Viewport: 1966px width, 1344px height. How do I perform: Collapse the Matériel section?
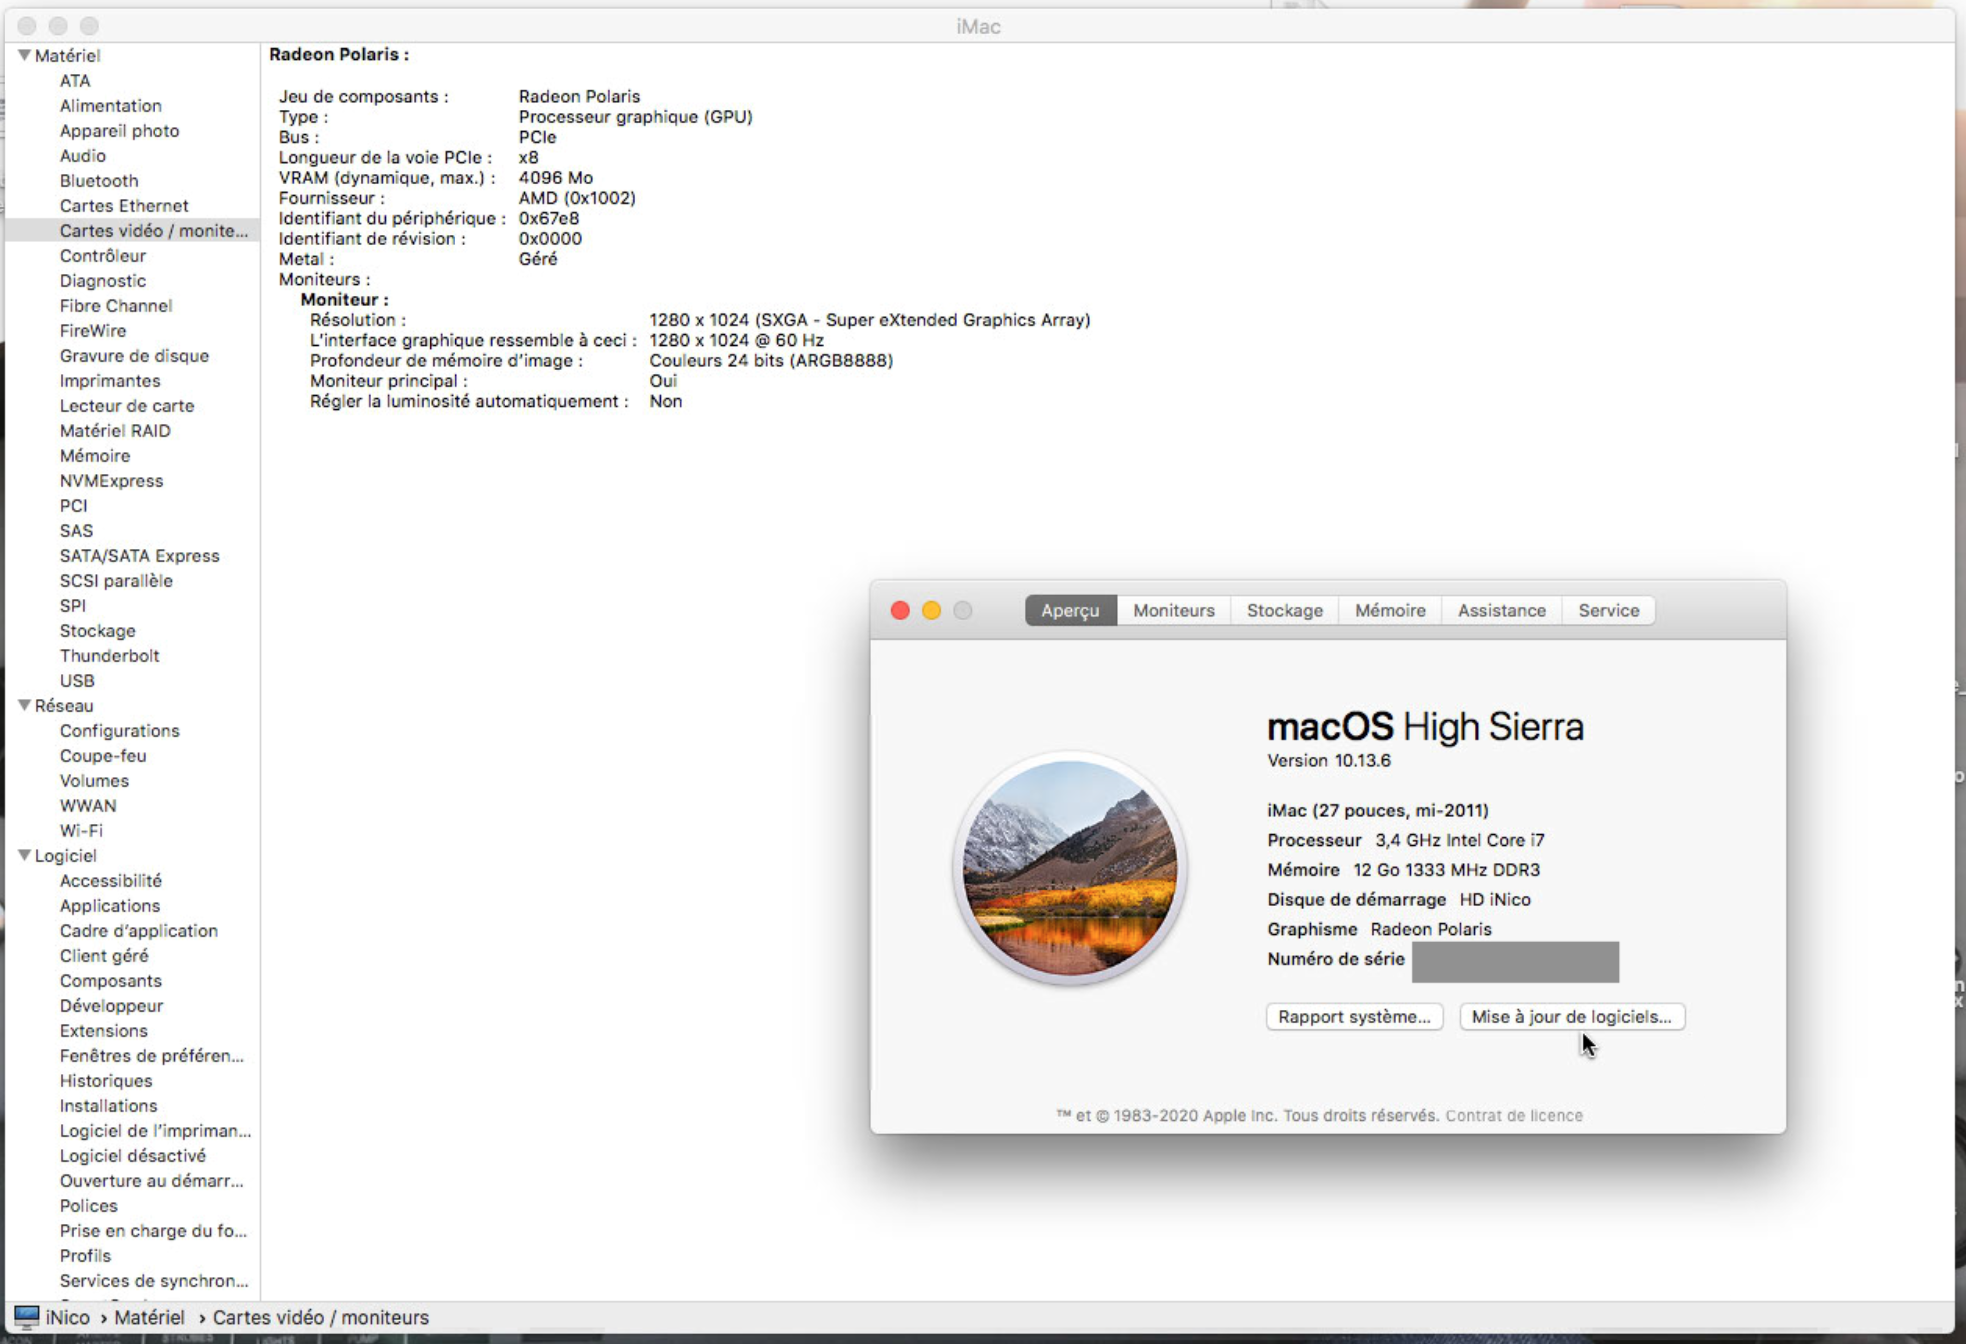(x=24, y=55)
